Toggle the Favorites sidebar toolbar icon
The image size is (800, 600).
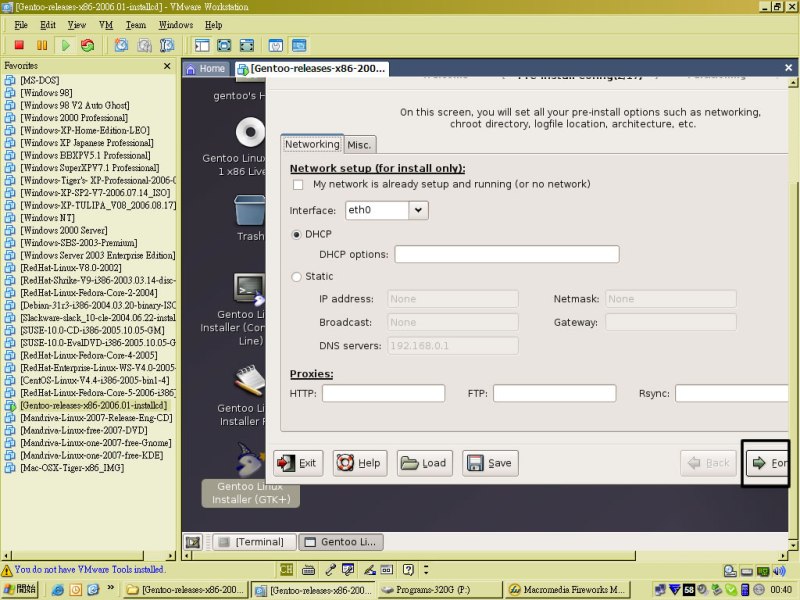tap(202, 45)
